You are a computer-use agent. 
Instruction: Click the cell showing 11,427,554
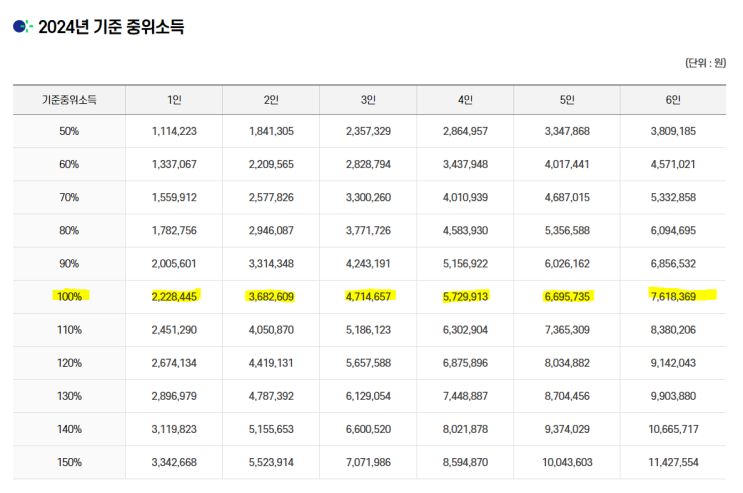coord(673,462)
